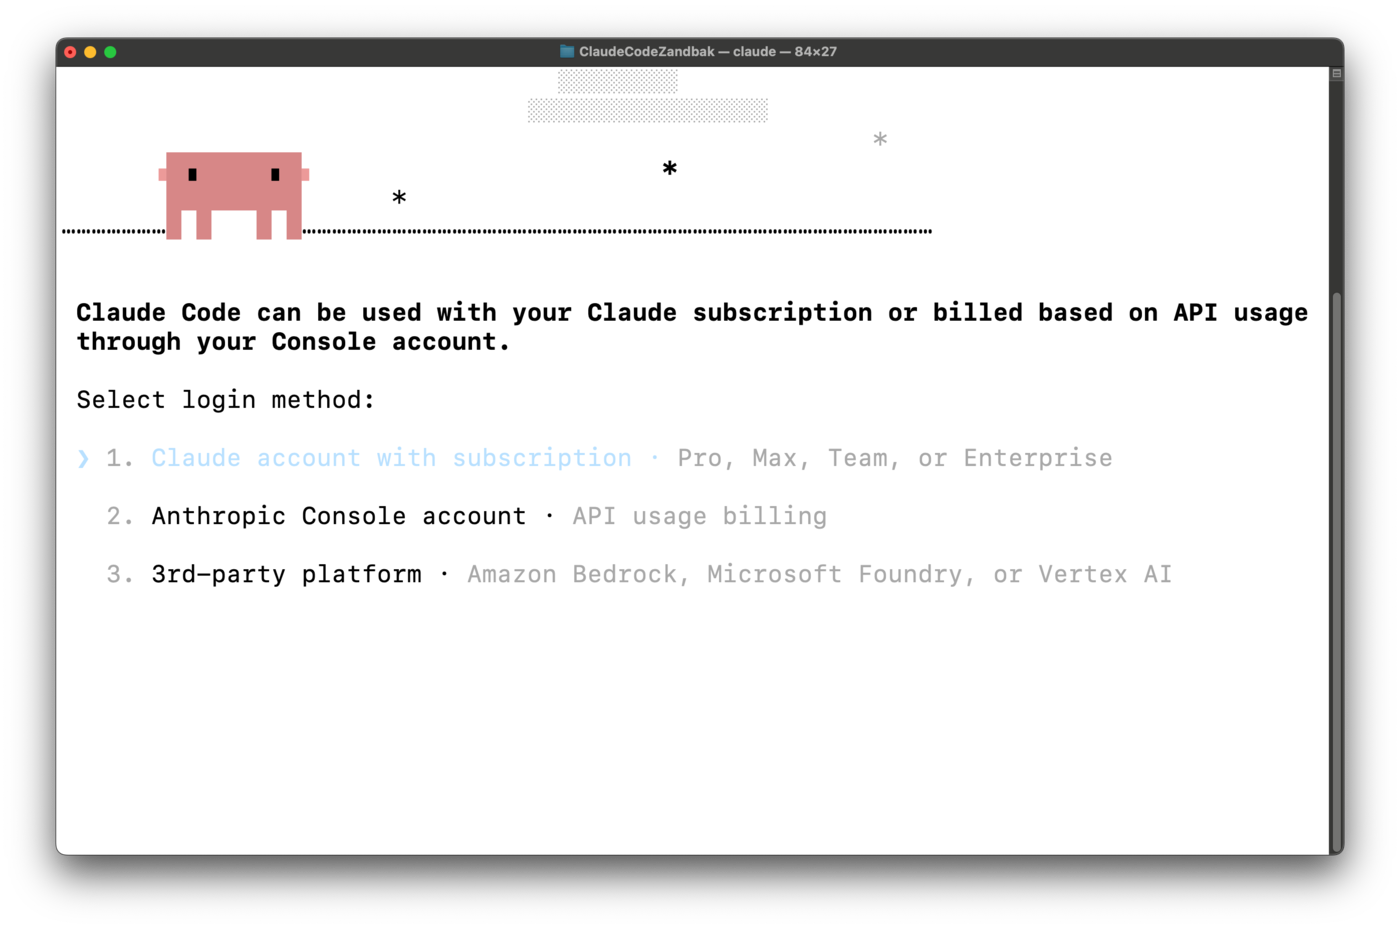Minimize the terminal with the yellow button
This screenshot has width=1400, height=929.
90,52
